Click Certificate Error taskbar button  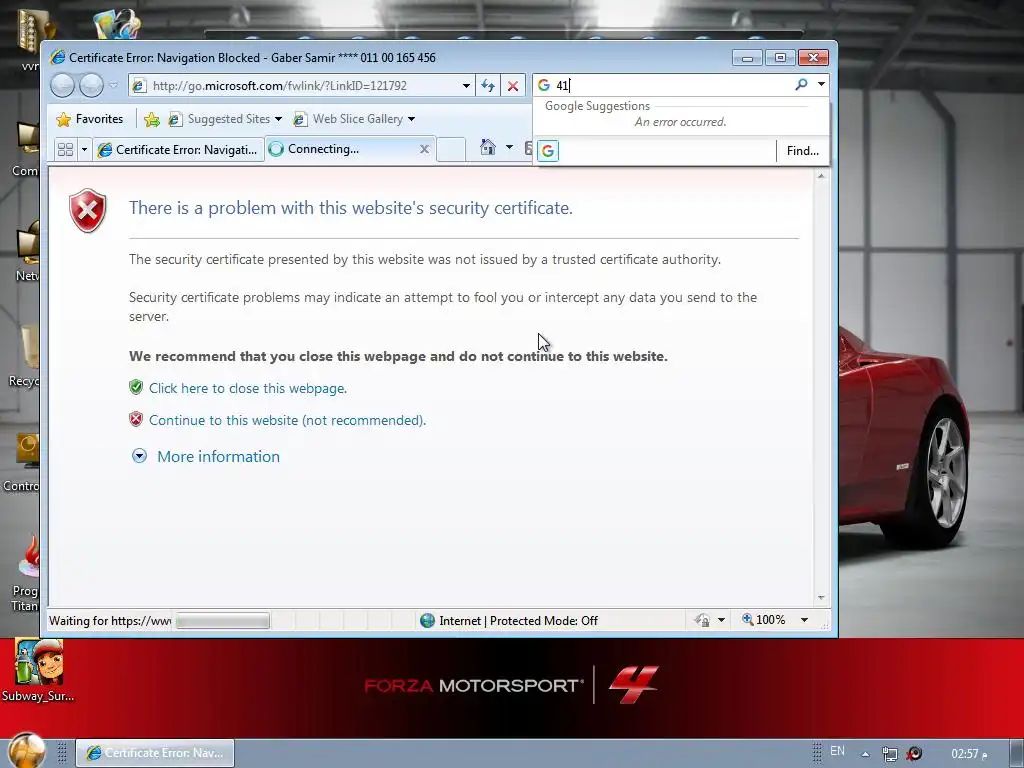(x=155, y=753)
